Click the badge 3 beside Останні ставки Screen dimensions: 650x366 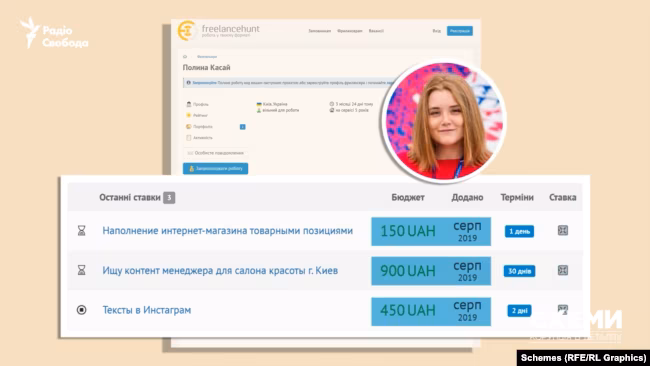click(x=169, y=198)
